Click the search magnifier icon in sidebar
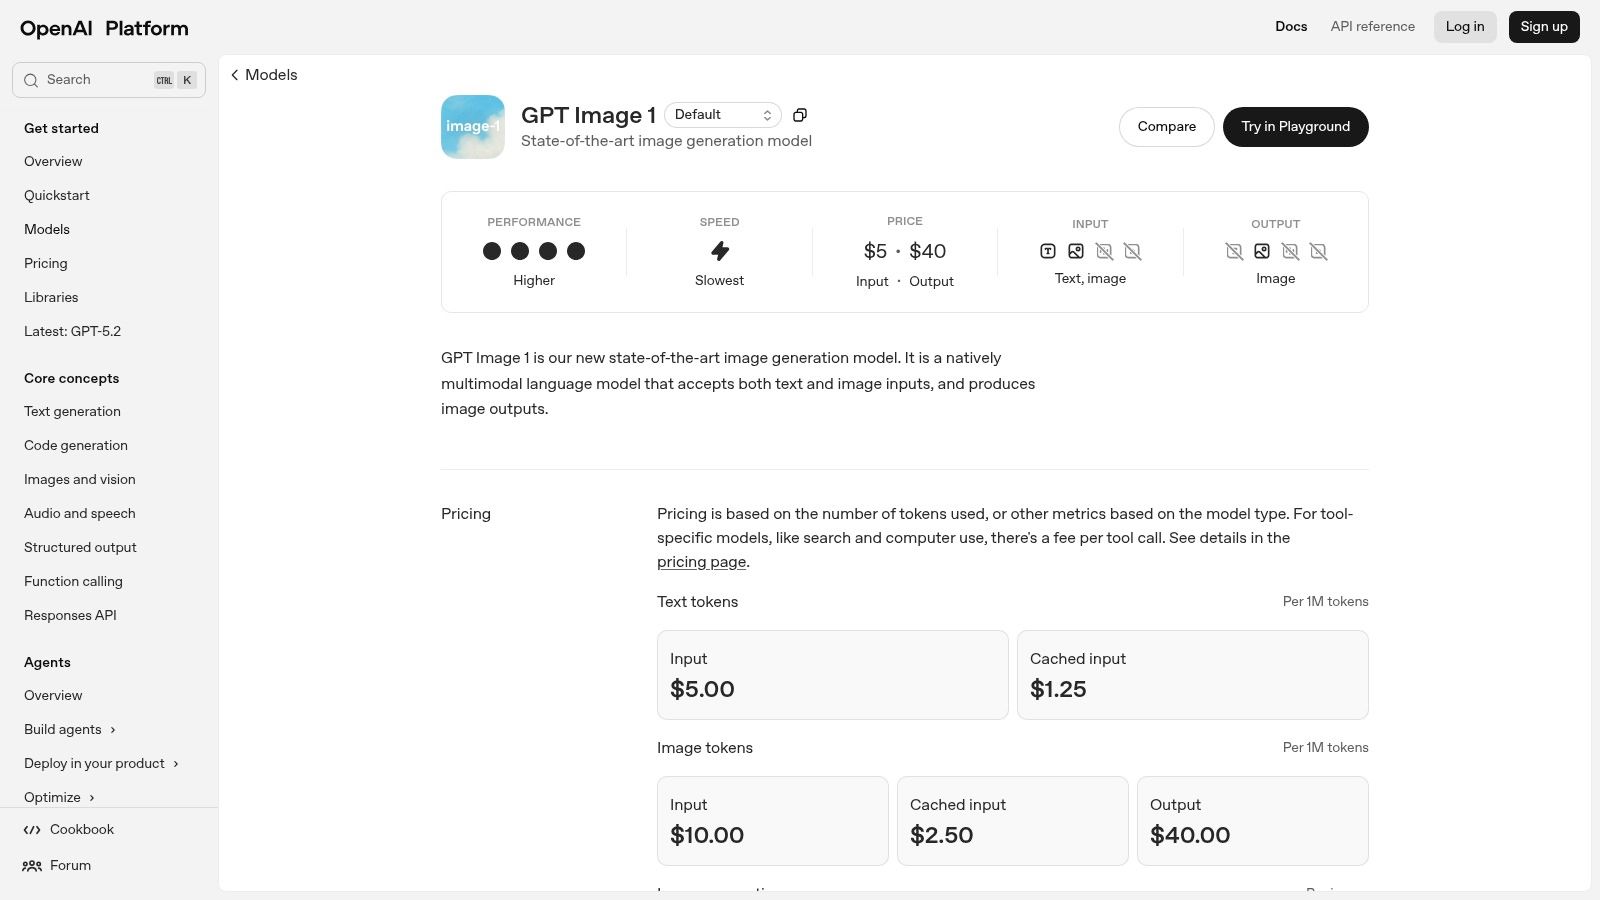 pos(31,79)
